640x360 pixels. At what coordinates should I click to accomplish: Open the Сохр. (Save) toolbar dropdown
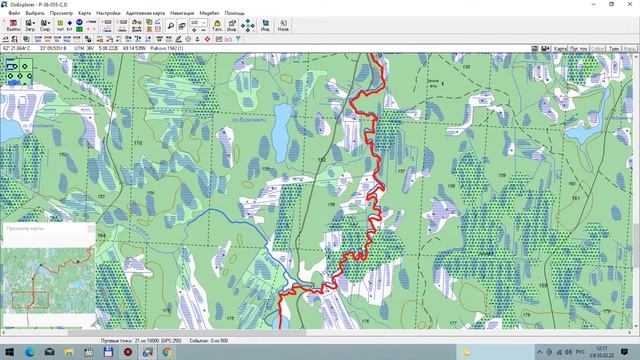[x=45, y=25]
